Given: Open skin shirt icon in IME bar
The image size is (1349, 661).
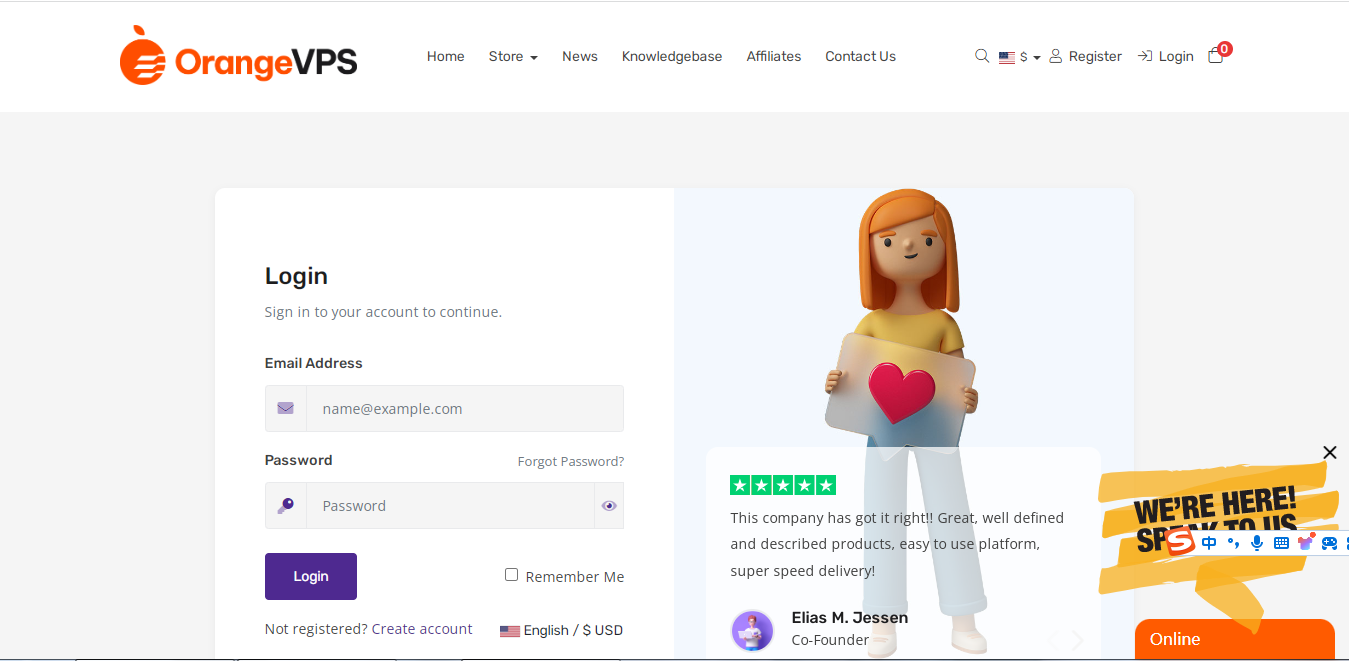Looking at the screenshot, I should click(1306, 542).
